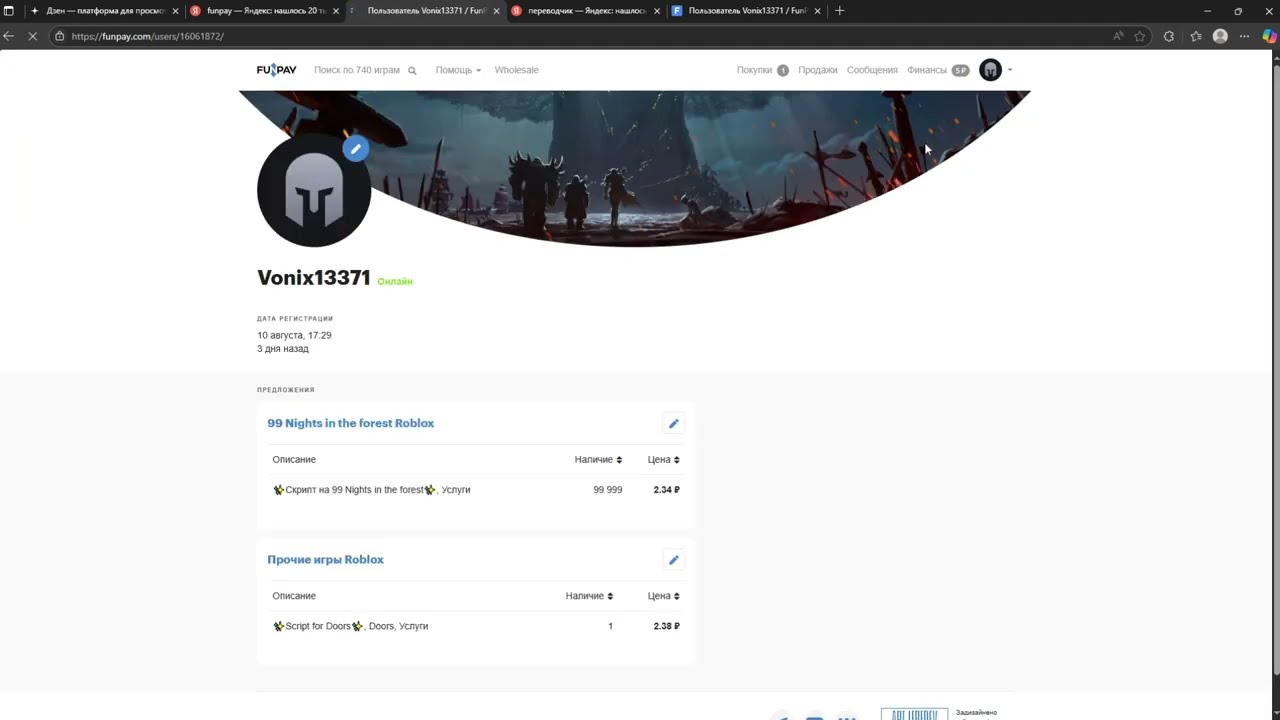
Task: Open the browser extensions icon
Action: pyautogui.click(x=1168, y=36)
